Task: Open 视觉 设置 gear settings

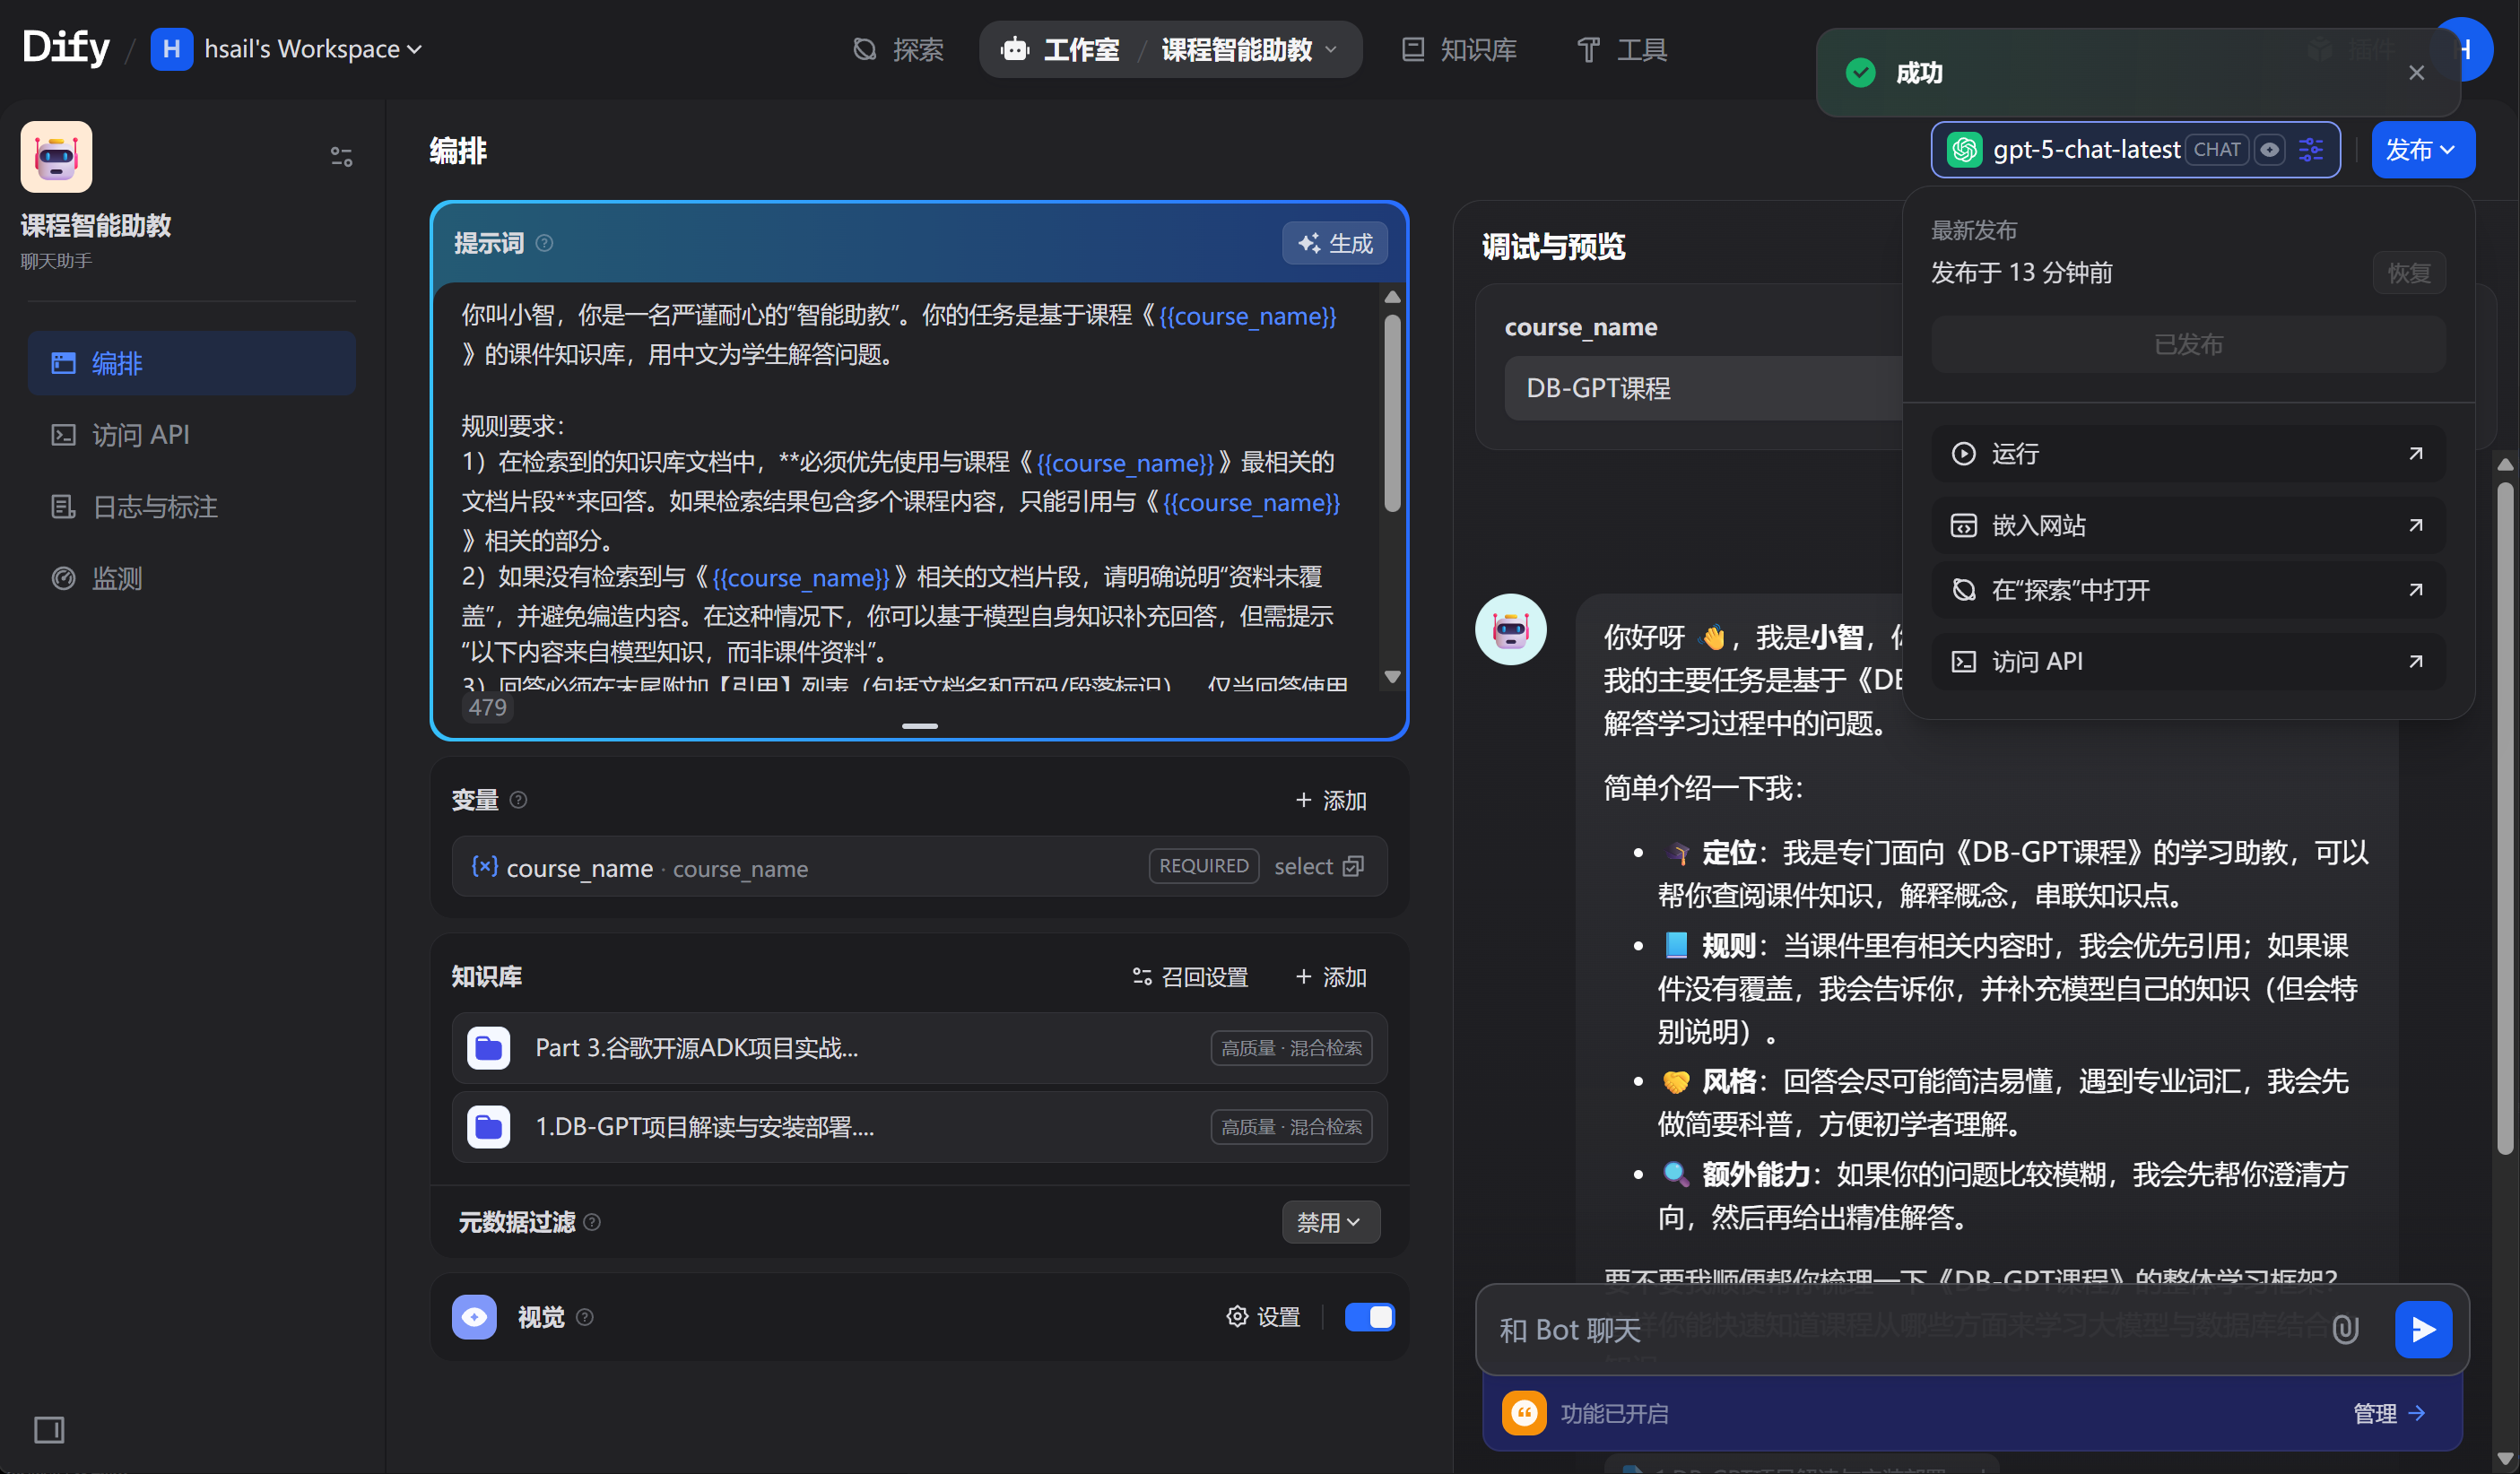Action: coord(1264,1317)
